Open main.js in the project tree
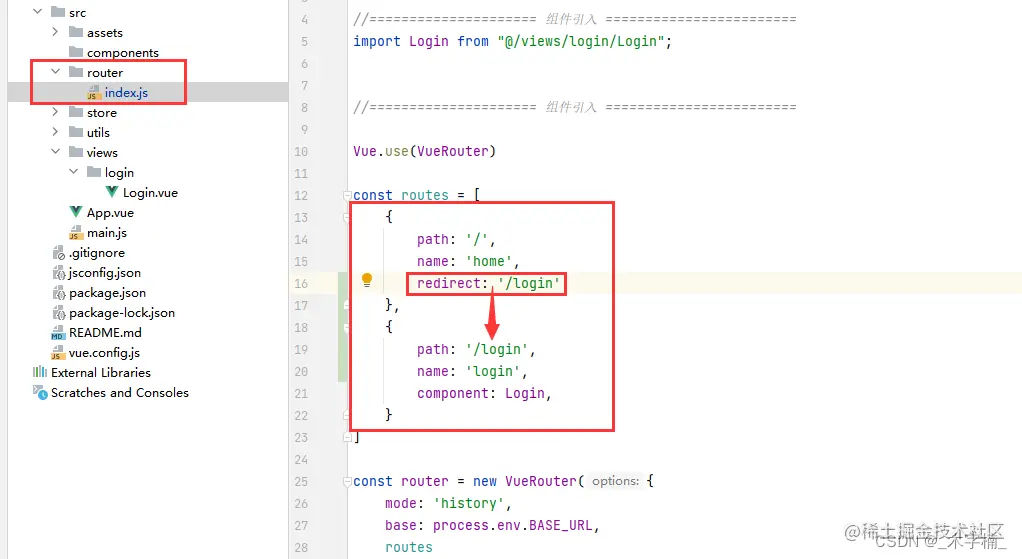This screenshot has height=559, width=1022. [x=107, y=233]
